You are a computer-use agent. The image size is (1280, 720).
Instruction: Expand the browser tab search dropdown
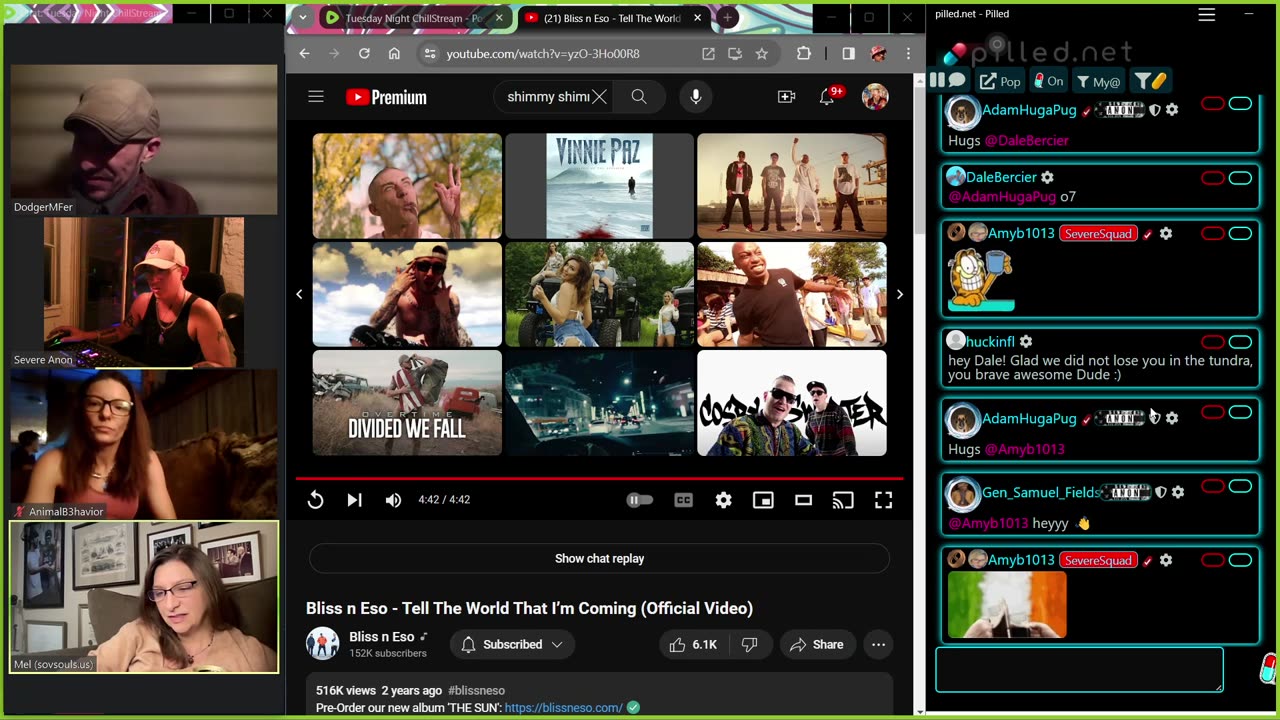click(301, 18)
